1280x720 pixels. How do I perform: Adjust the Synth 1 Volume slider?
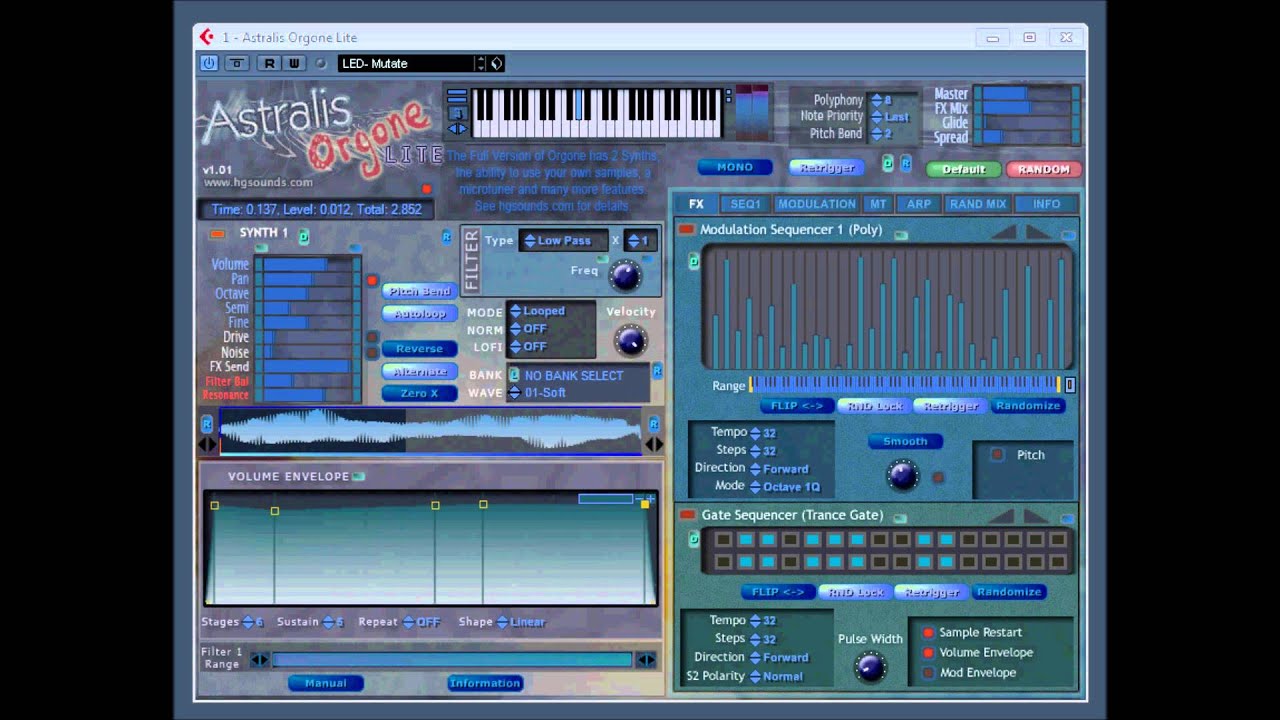click(308, 265)
